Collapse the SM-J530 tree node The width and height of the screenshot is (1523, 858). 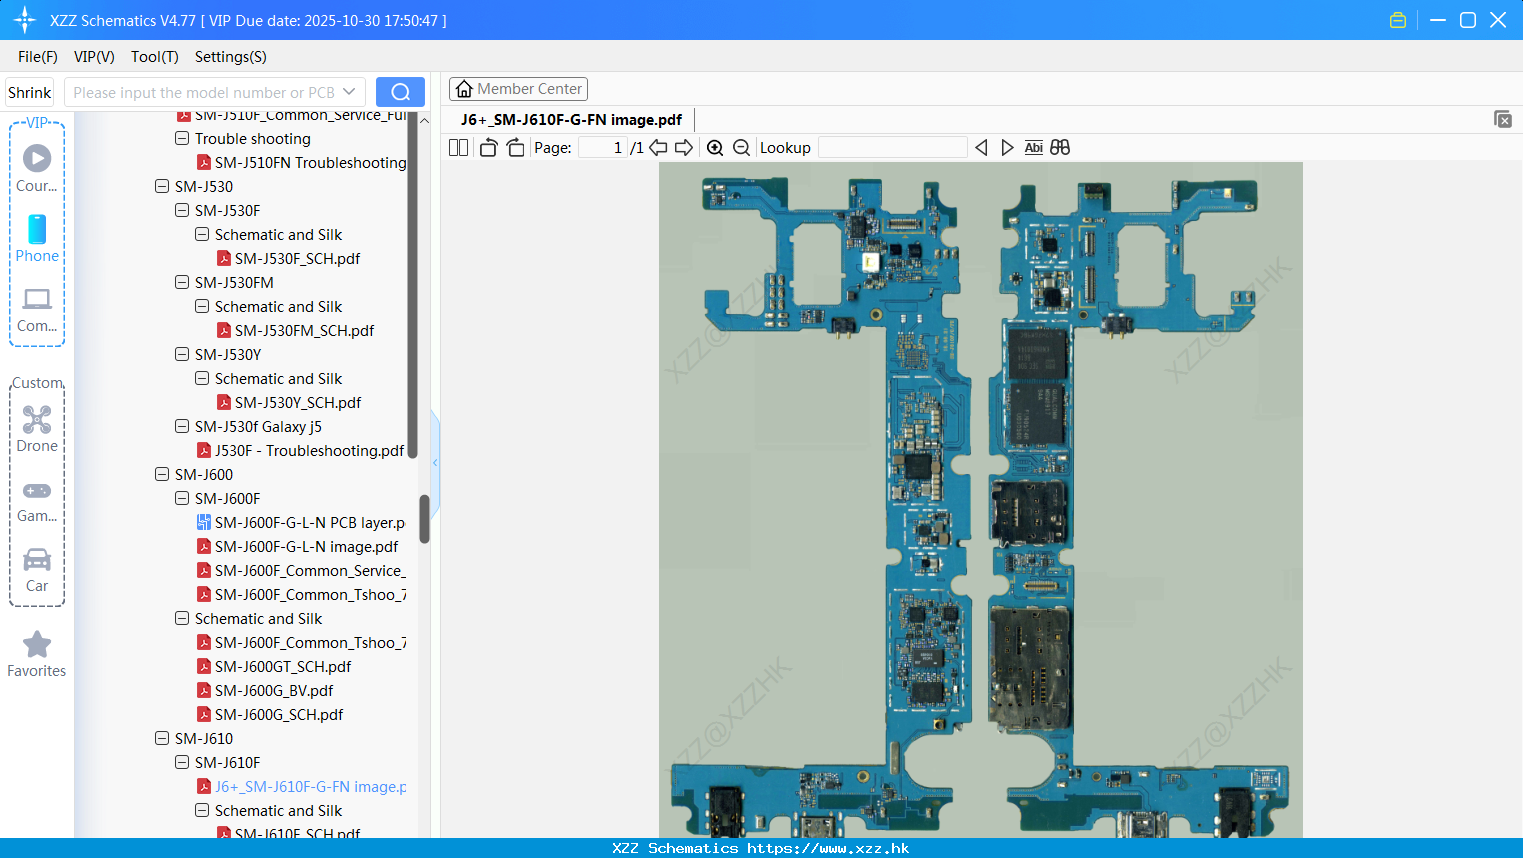(162, 186)
